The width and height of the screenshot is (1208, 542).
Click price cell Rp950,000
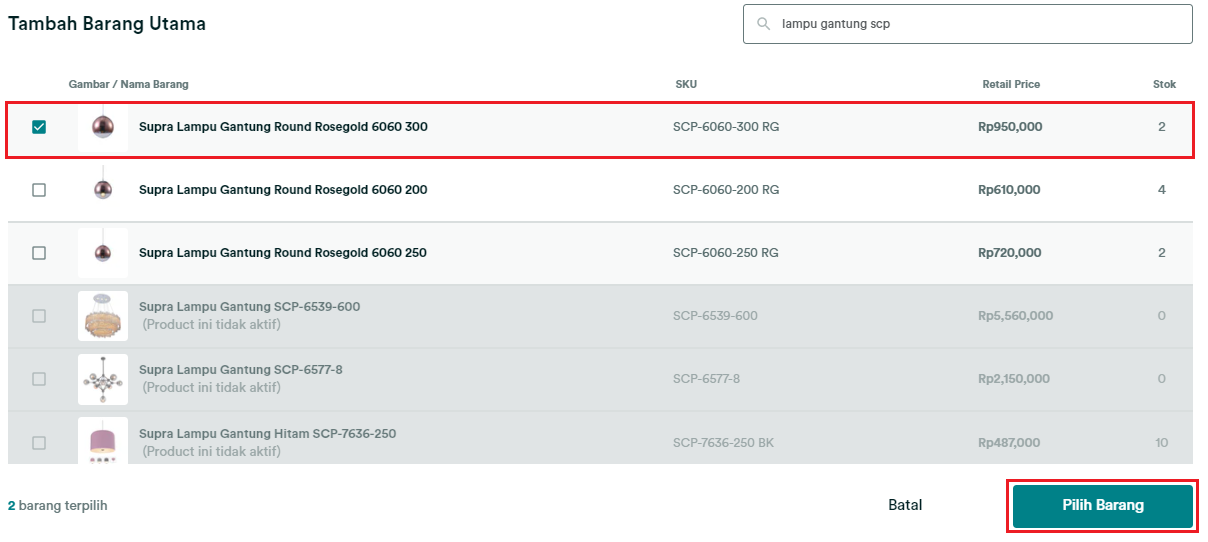pyautogui.click(x=1010, y=127)
